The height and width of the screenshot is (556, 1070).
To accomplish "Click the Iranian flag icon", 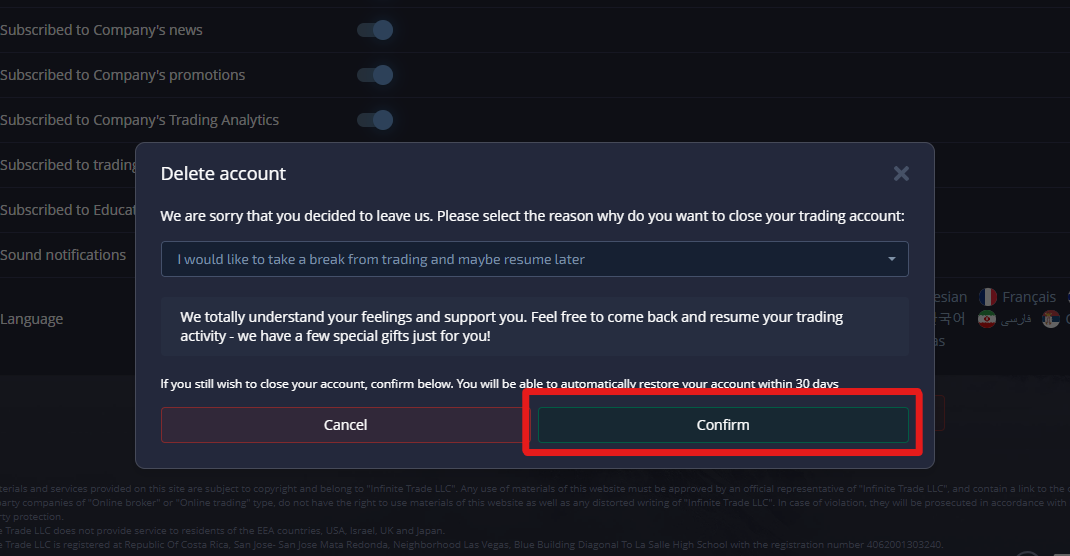I will point(987,319).
